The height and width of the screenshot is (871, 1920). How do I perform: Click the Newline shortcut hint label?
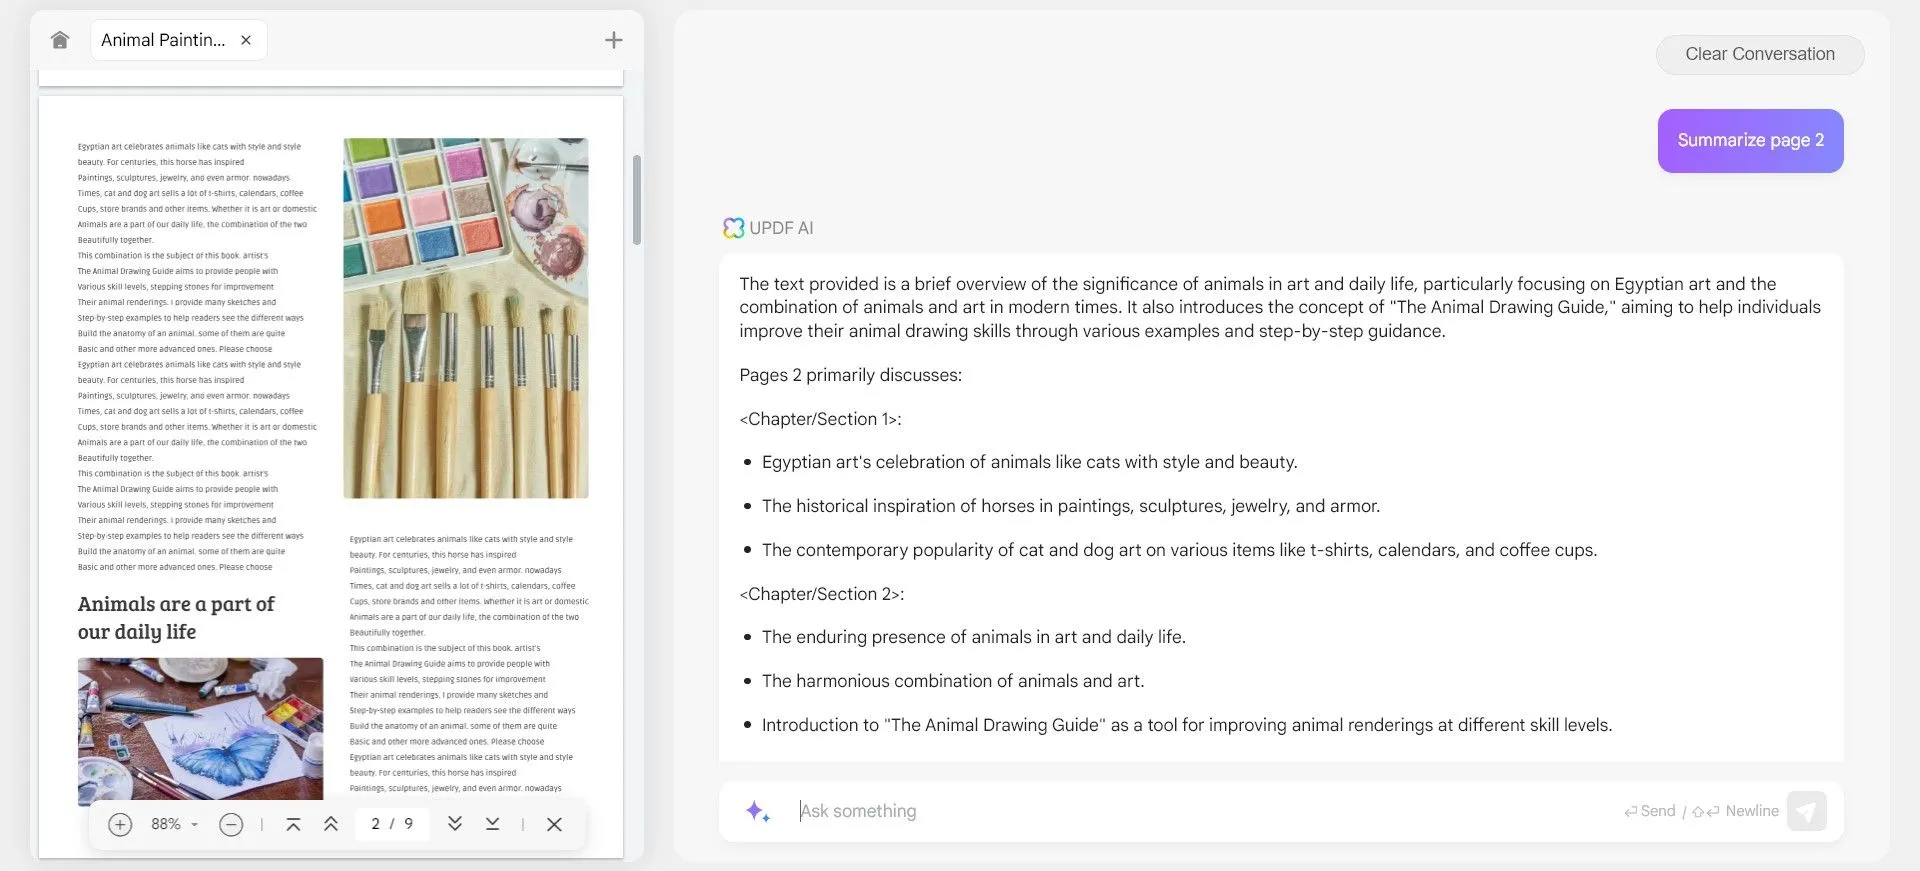1735,811
